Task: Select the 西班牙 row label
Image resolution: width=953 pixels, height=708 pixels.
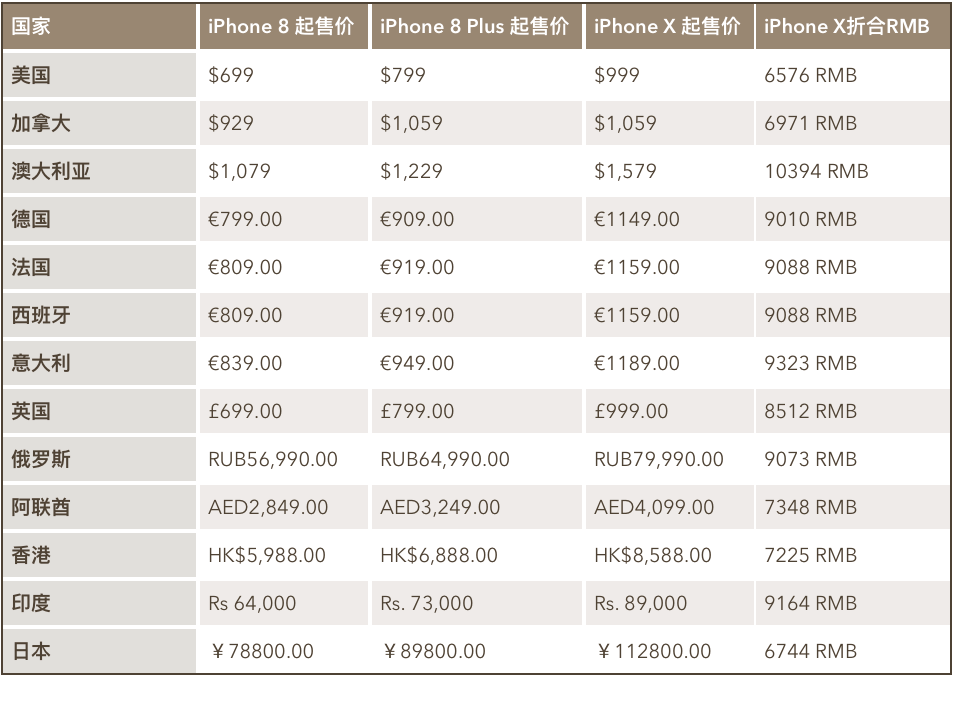Action: tap(41, 315)
